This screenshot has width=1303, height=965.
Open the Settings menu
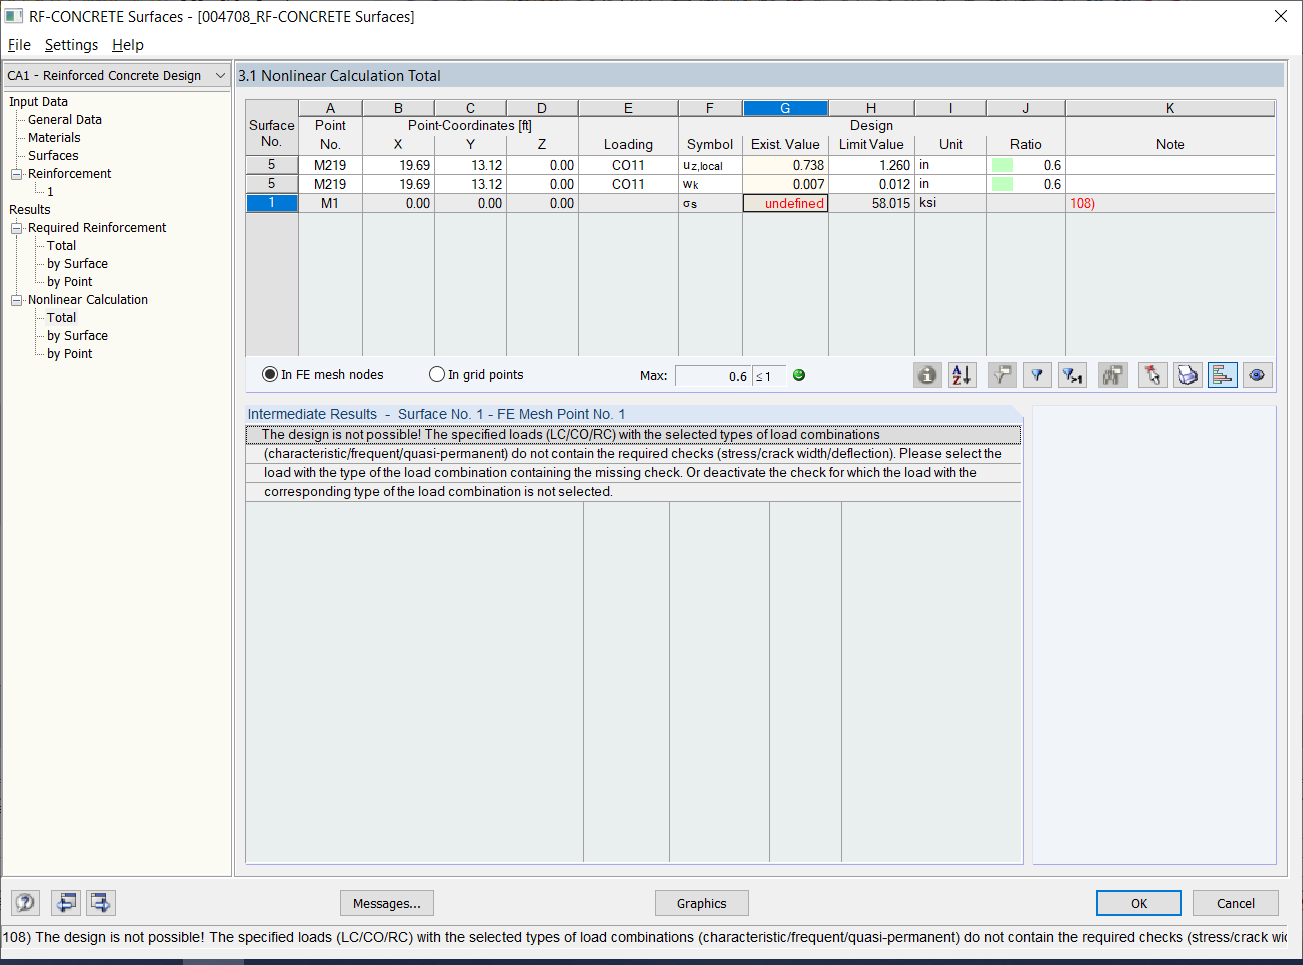pos(71,45)
